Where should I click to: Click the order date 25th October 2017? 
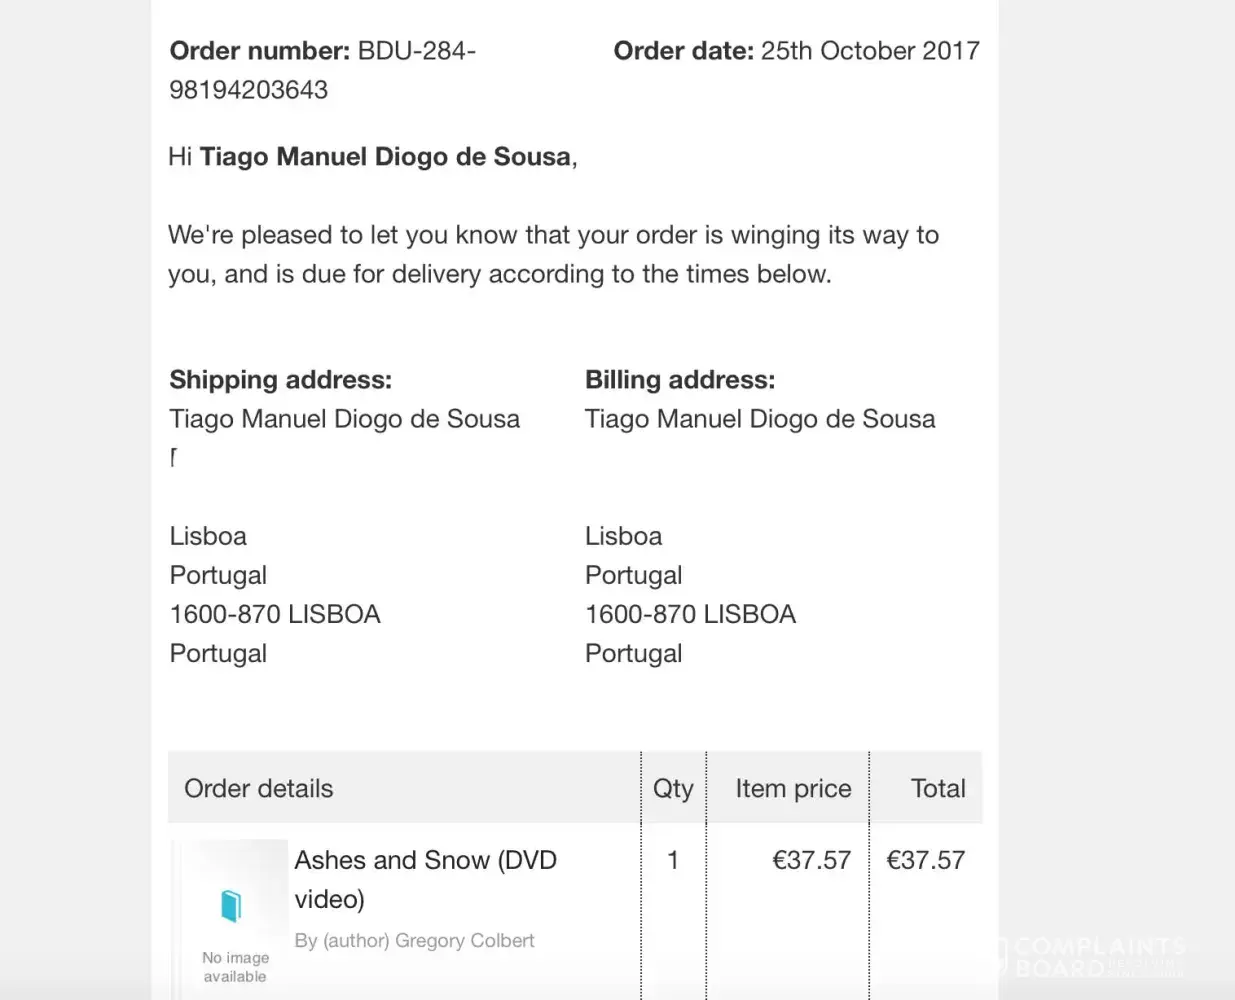click(x=870, y=51)
